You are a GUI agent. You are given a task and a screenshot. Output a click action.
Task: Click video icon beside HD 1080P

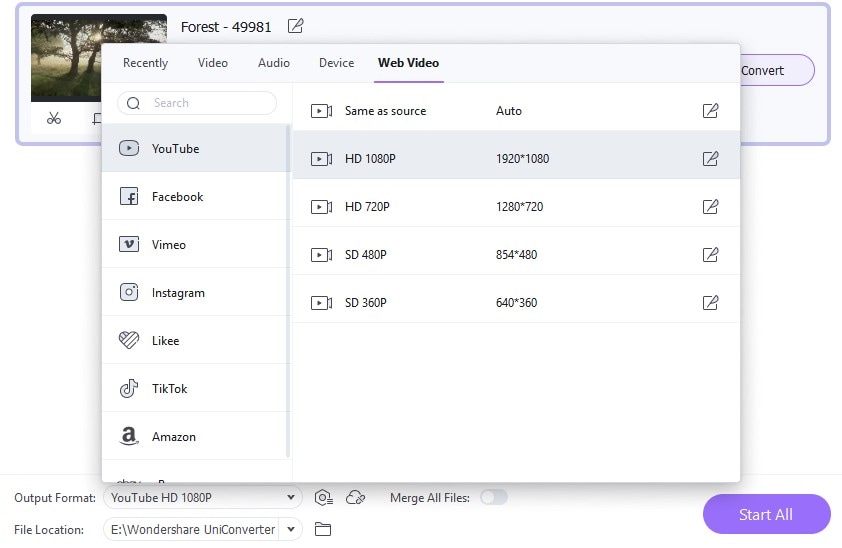322,159
